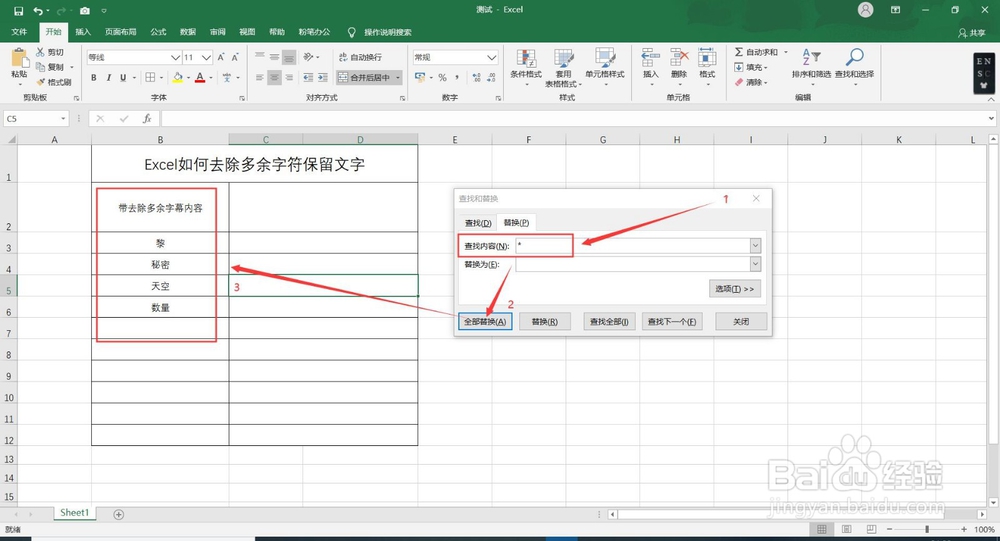Click the decrease indent icon
This screenshot has width=1000, height=541.
[308, 77]
